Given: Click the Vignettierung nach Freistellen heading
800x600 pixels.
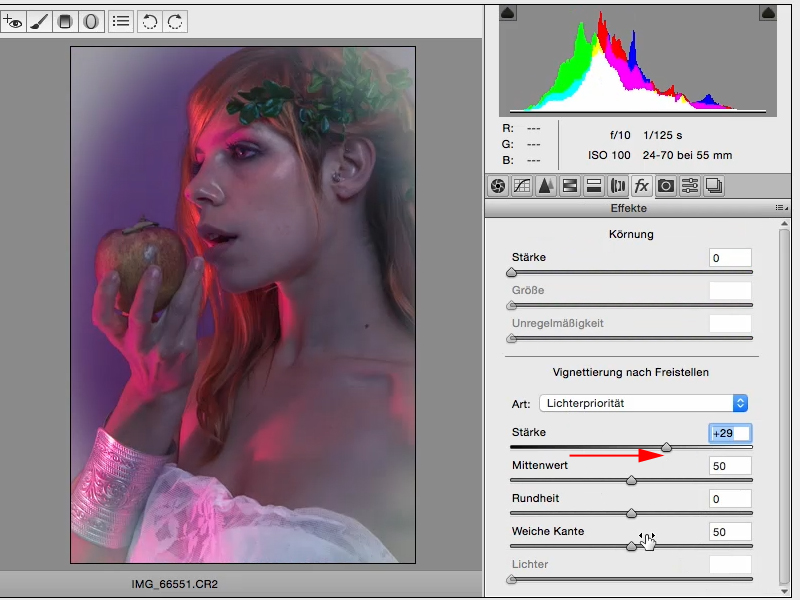Looking at the screenshot, I should click(631, 372).
